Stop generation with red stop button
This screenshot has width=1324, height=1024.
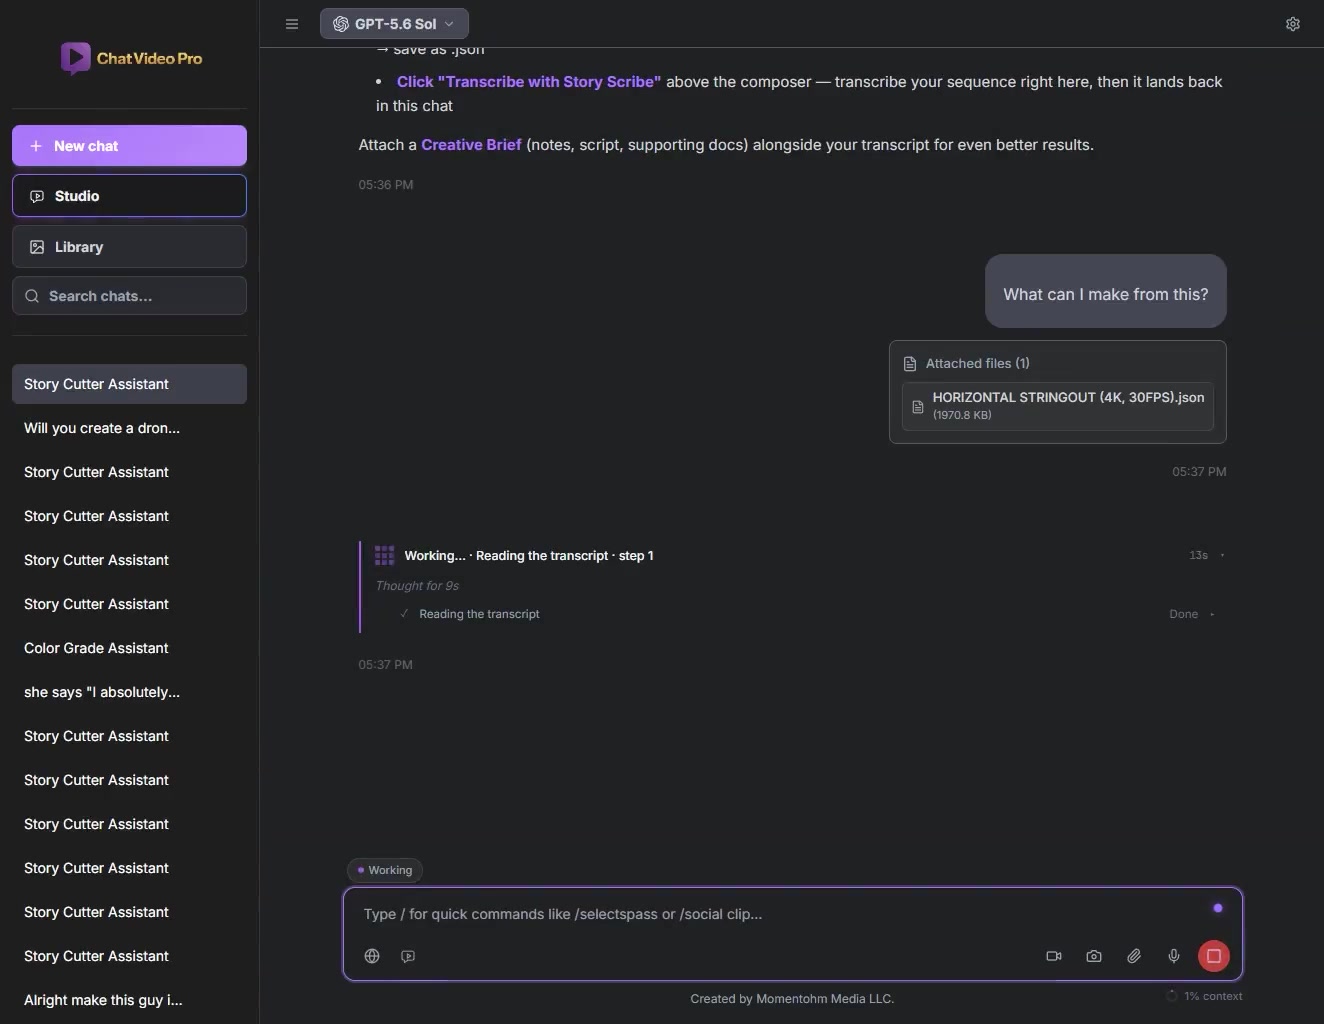(x=1214, y=956)
